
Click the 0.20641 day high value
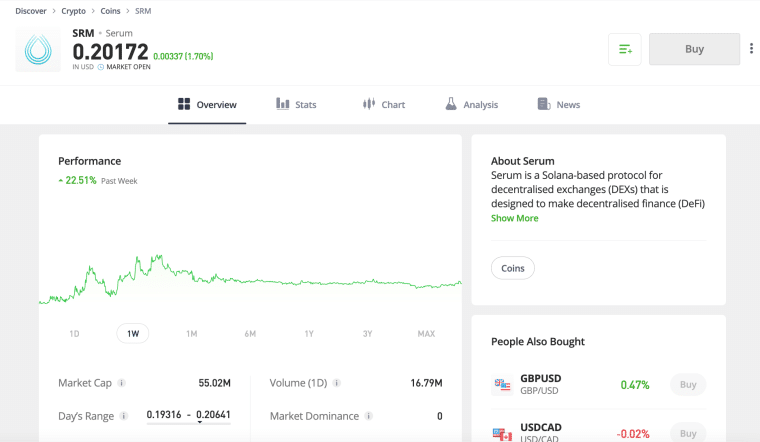click(213, 414)
